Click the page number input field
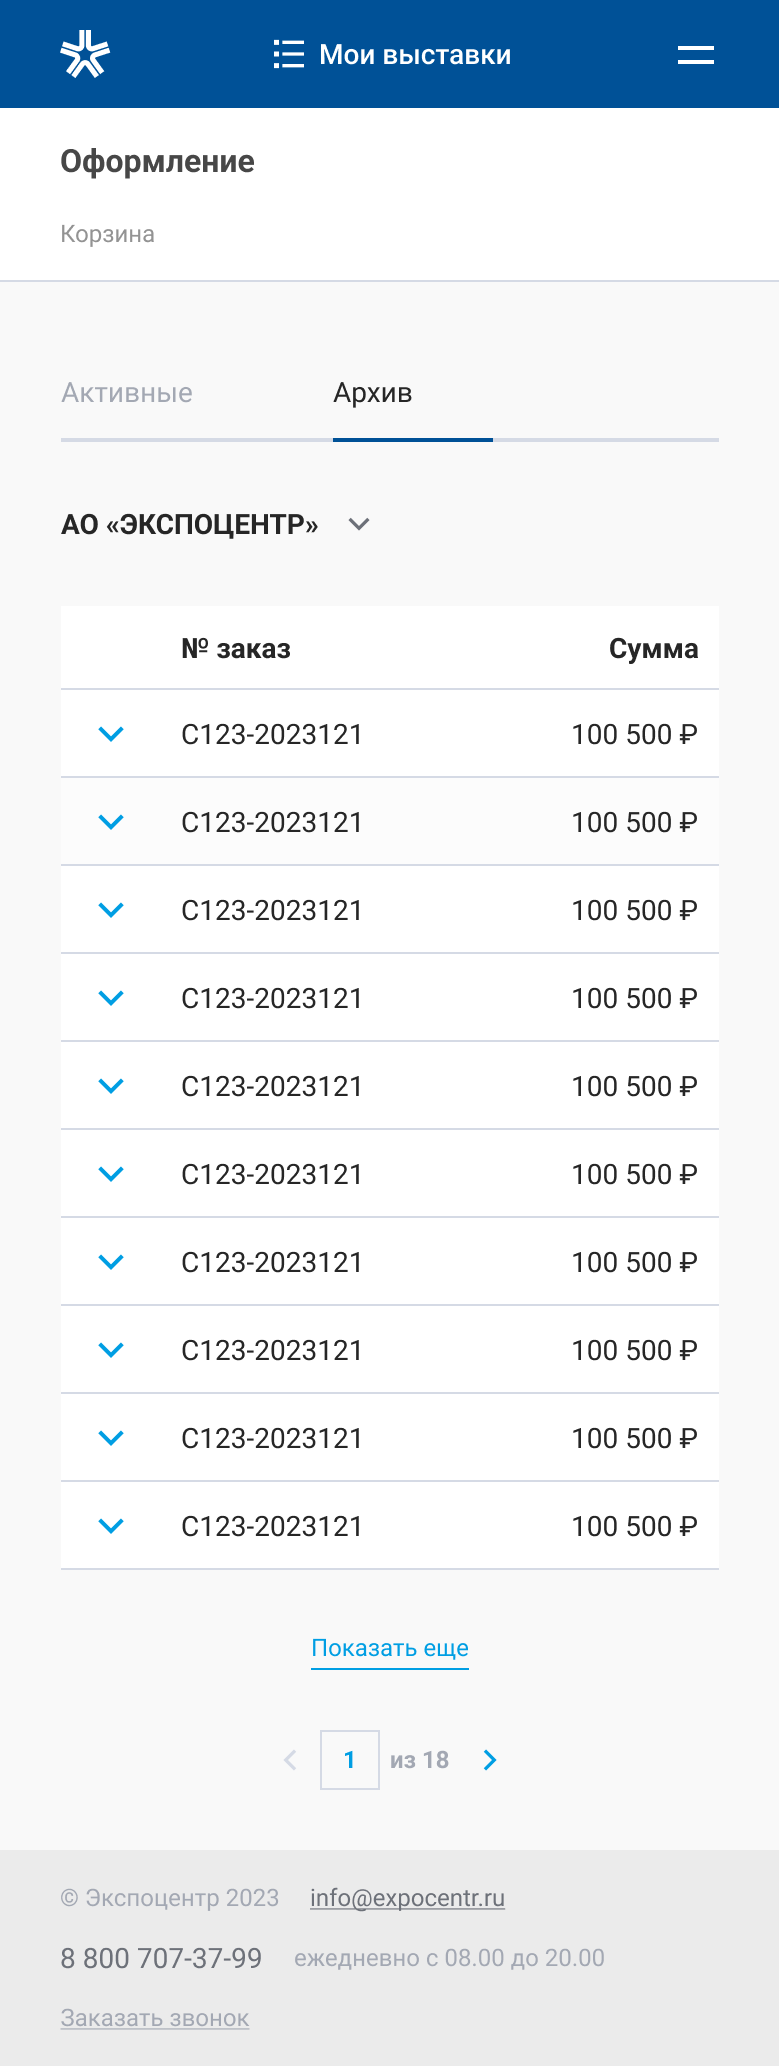The image size is (779, 2066). 350,1760
